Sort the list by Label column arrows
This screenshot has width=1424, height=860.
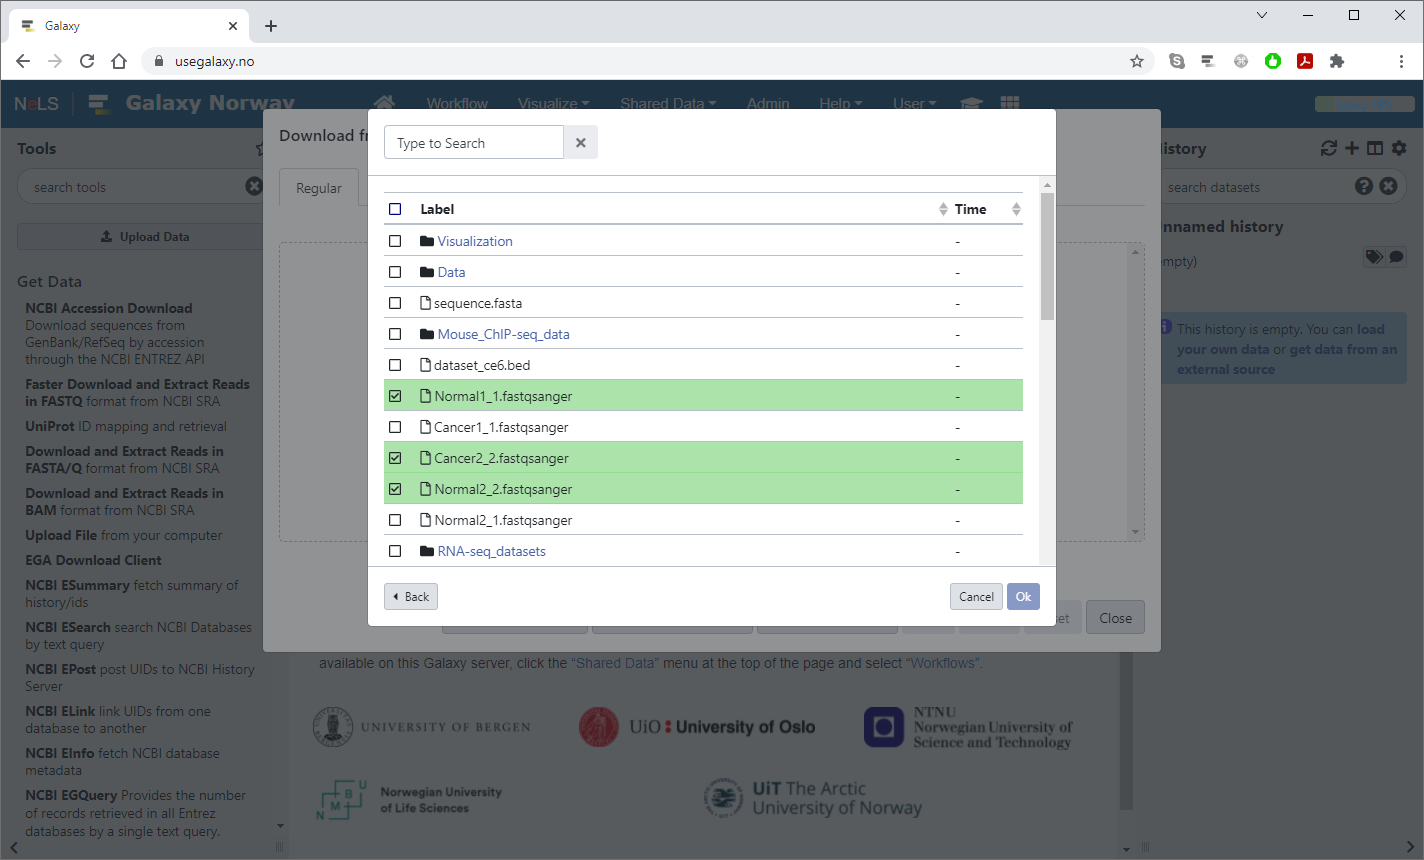tap(943, 209)
